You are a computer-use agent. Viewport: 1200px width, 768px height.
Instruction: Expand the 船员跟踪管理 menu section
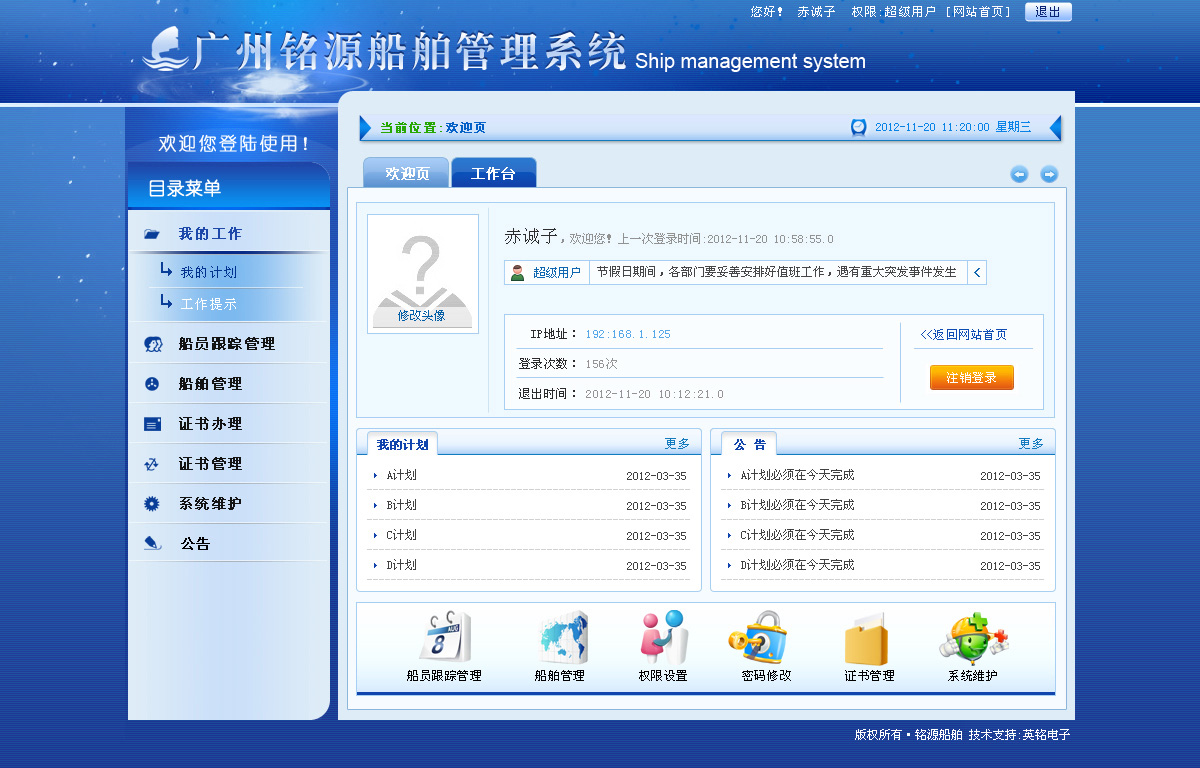click(229, 344)
